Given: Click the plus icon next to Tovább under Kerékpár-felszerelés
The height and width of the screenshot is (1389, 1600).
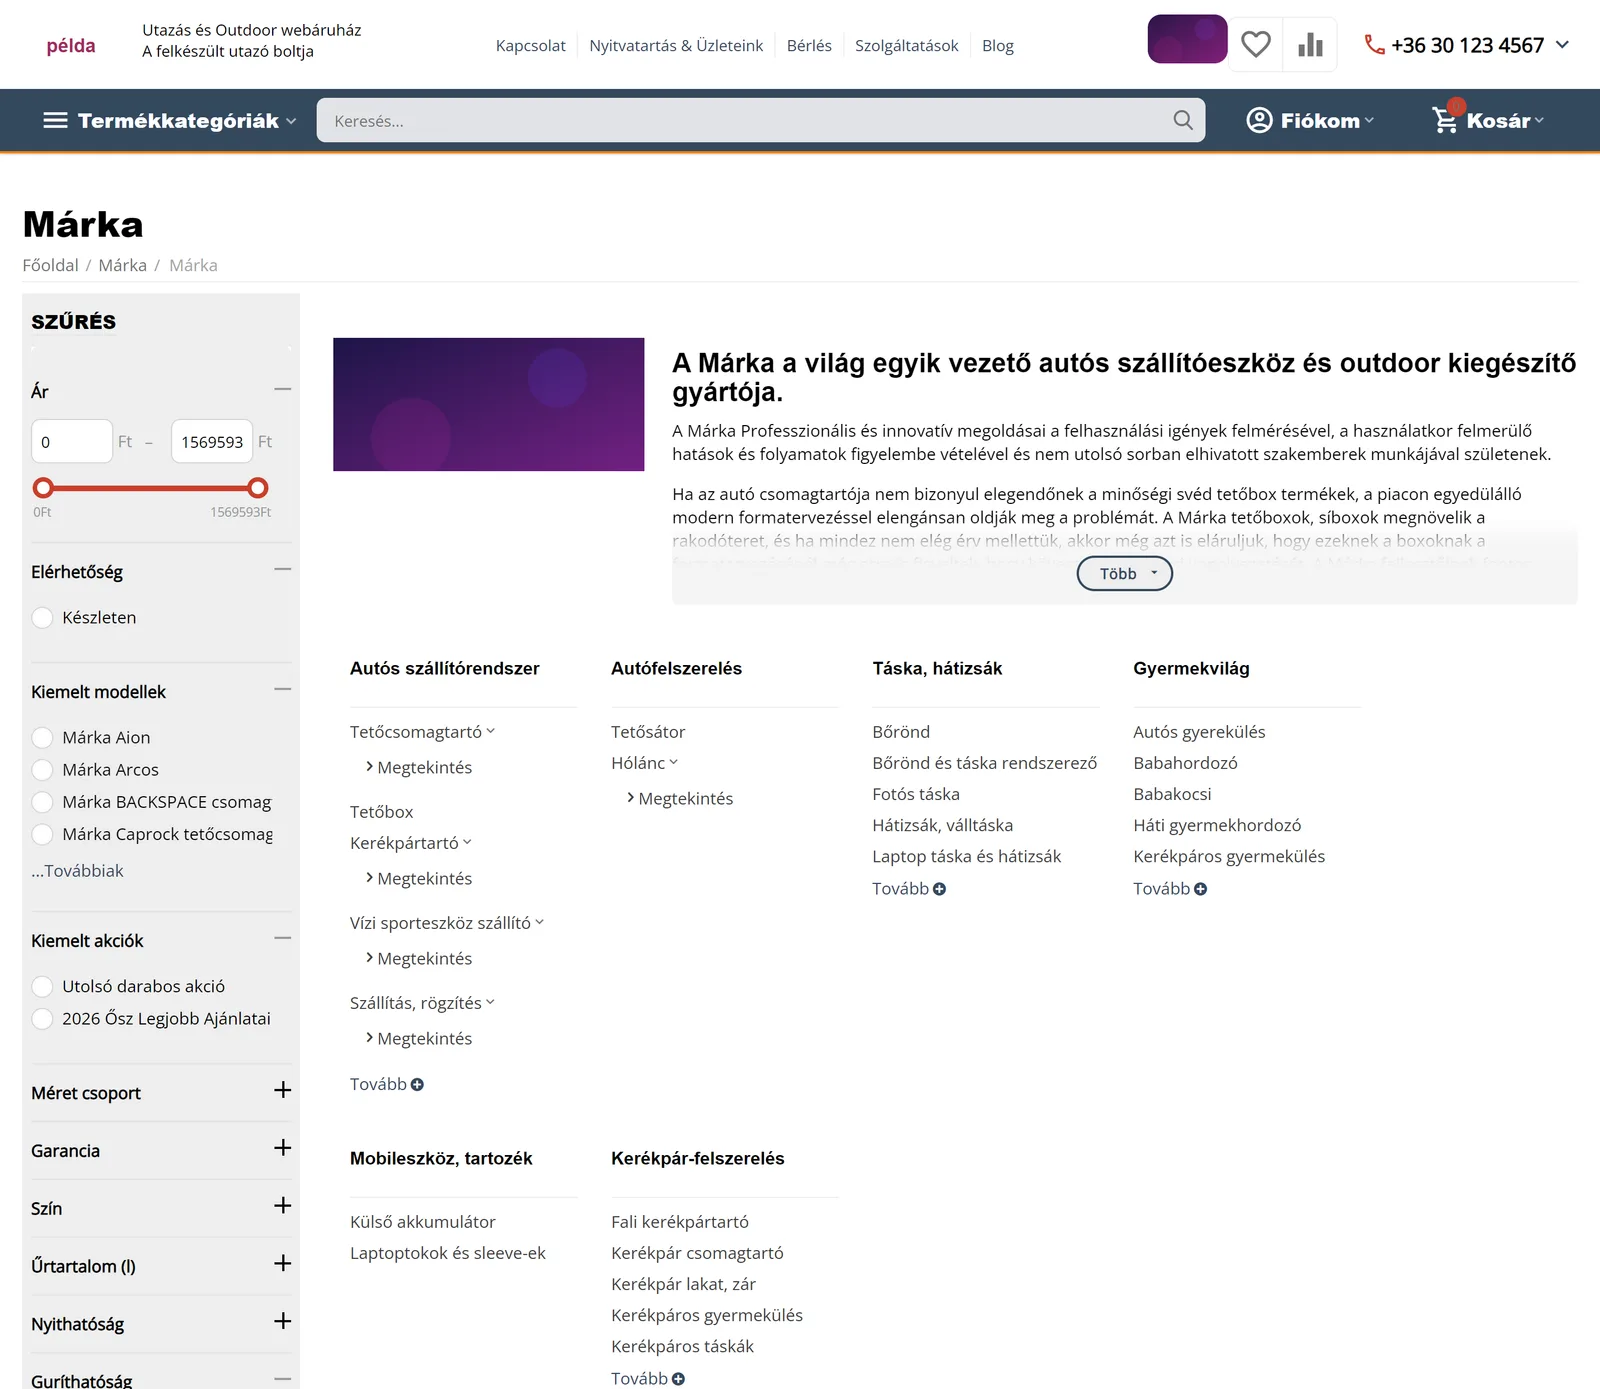Looking at the screenshot, I should coord(678,1379).
